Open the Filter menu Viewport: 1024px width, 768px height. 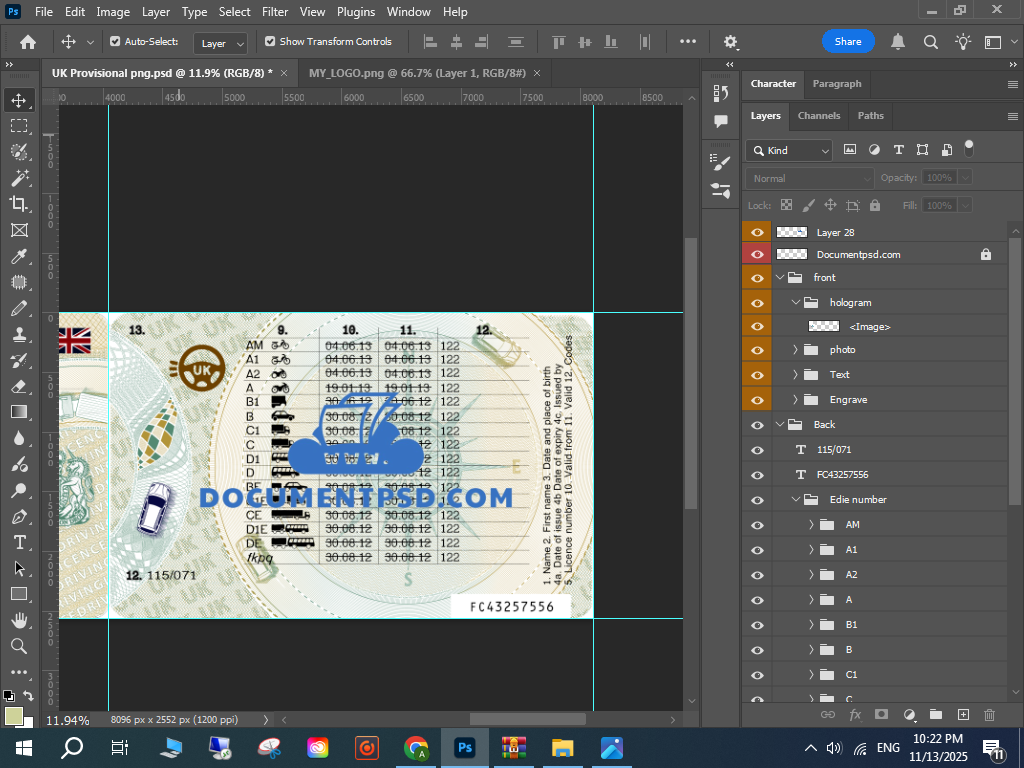click(x=275, y=12)
